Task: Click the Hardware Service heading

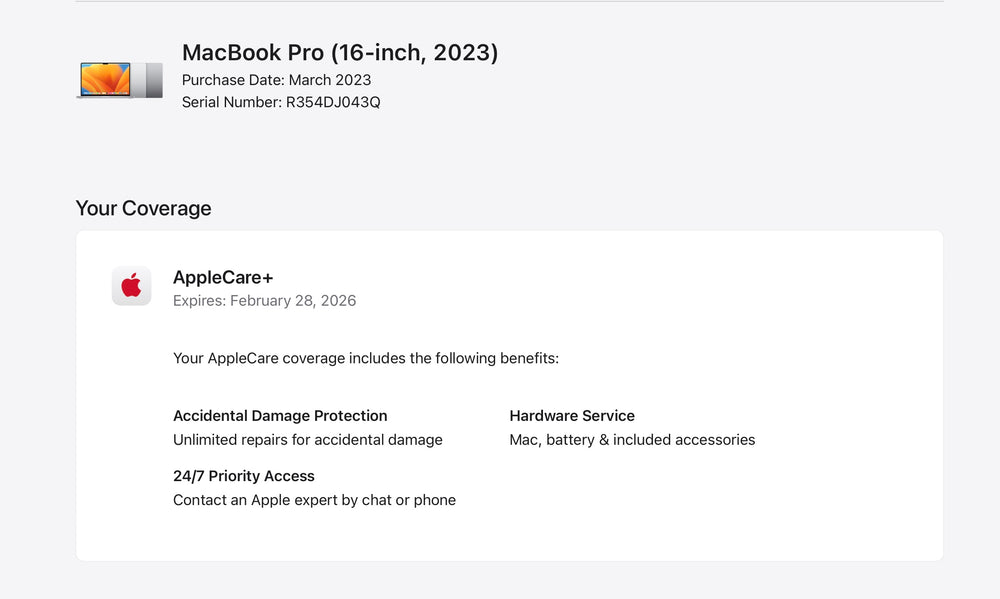Action: (x=572, y=415)
